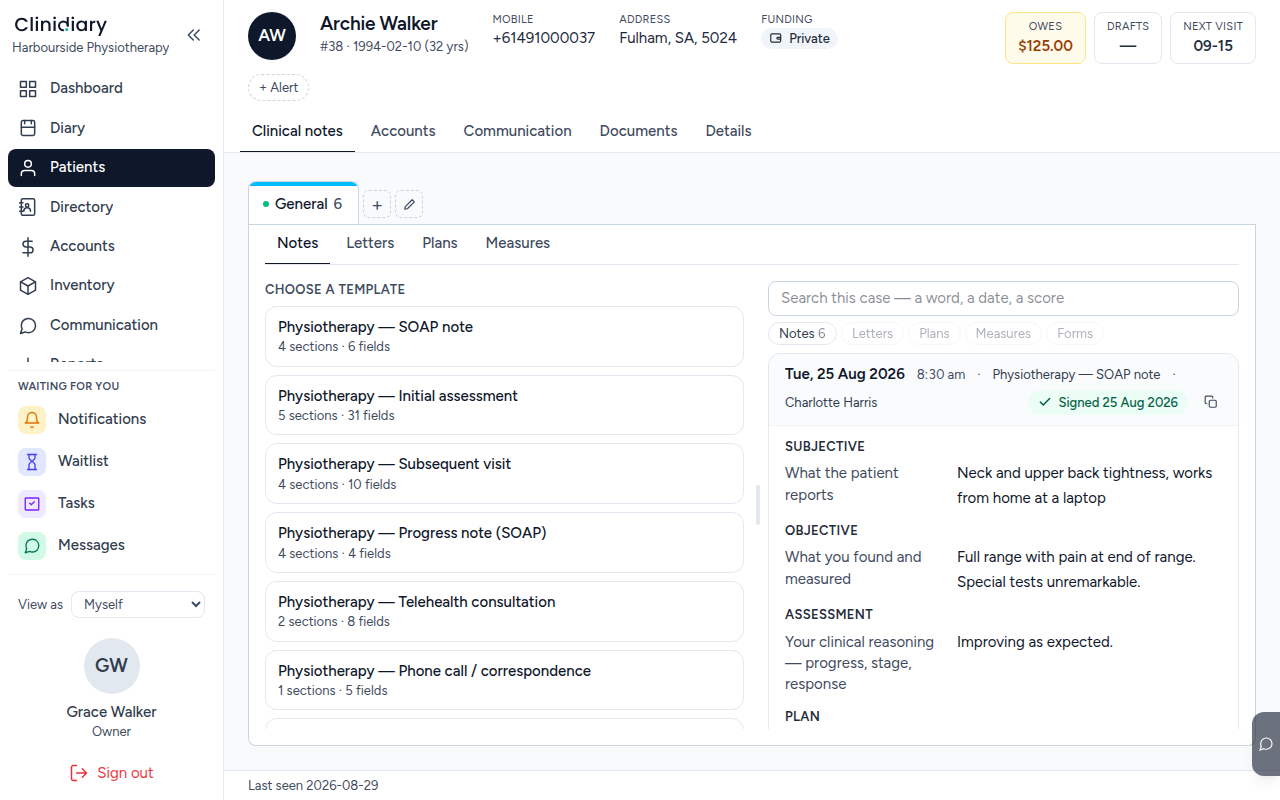1280x800 pixels.
Task: Click the Directory contacts icon
Action: [x=28, y=207]
